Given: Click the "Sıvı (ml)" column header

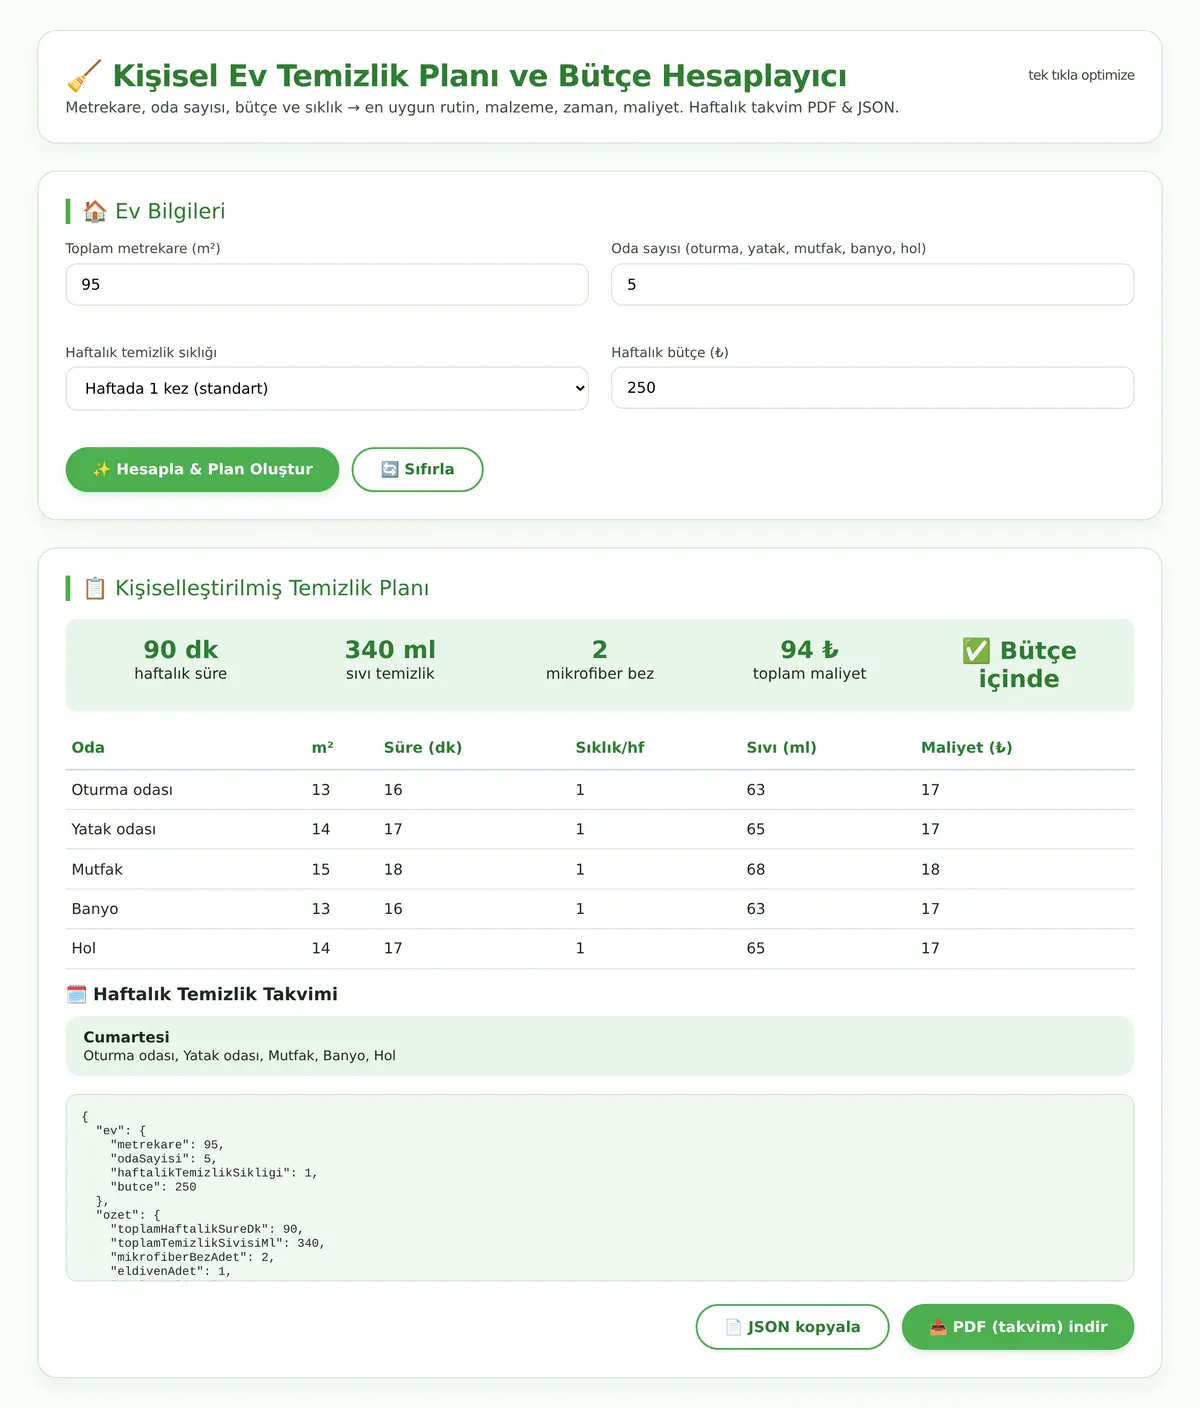Looking at the screenshot, I should point(782,747).
